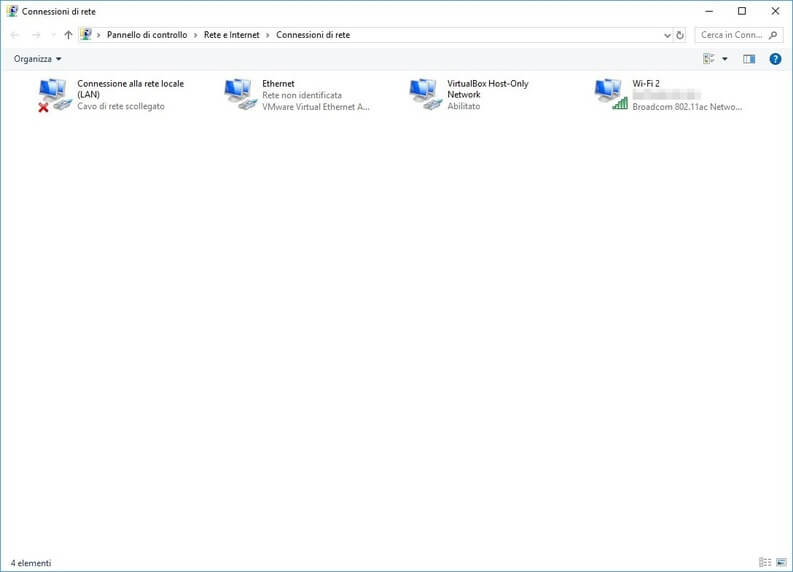
Task: Go back with the back arrow
Action: pos(15,35)
